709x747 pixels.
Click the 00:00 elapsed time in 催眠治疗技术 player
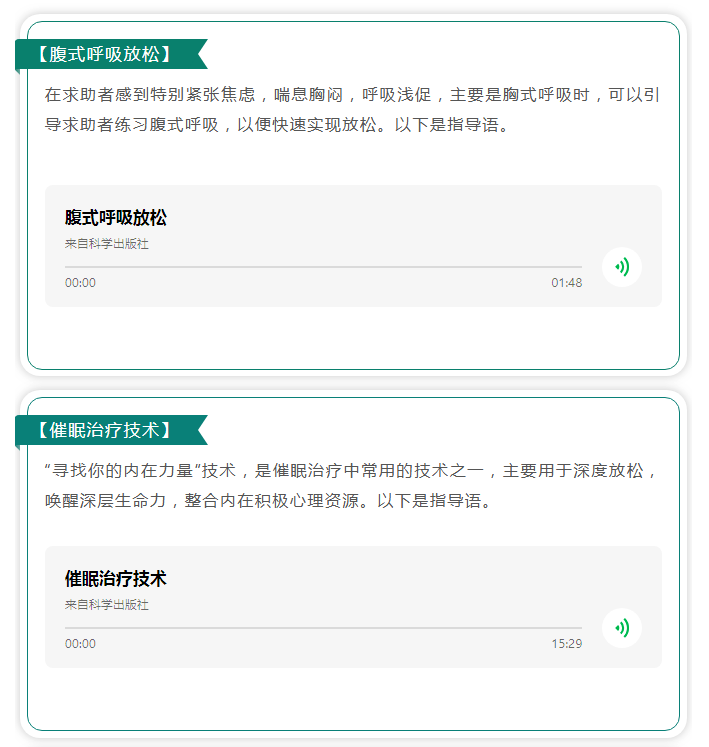[x=80, y=644]
